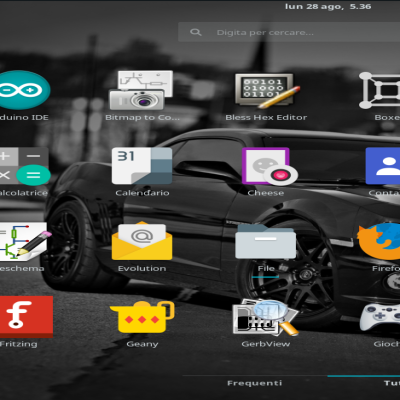
Task: Focus the 'Digita per cercare...' search field
Action: pos(289,32)
